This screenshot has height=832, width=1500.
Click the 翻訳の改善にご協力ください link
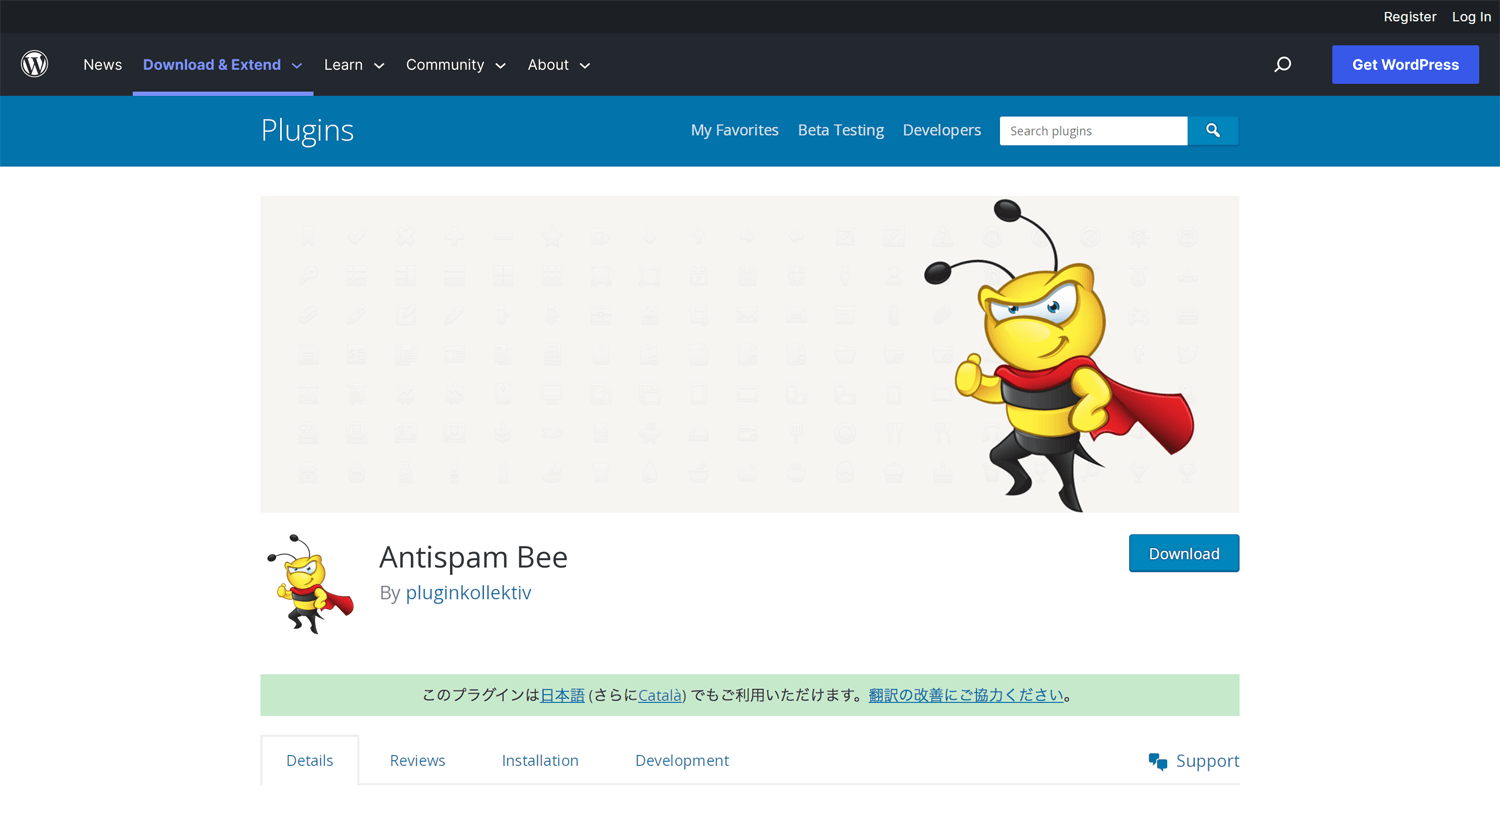coord(966,695)
